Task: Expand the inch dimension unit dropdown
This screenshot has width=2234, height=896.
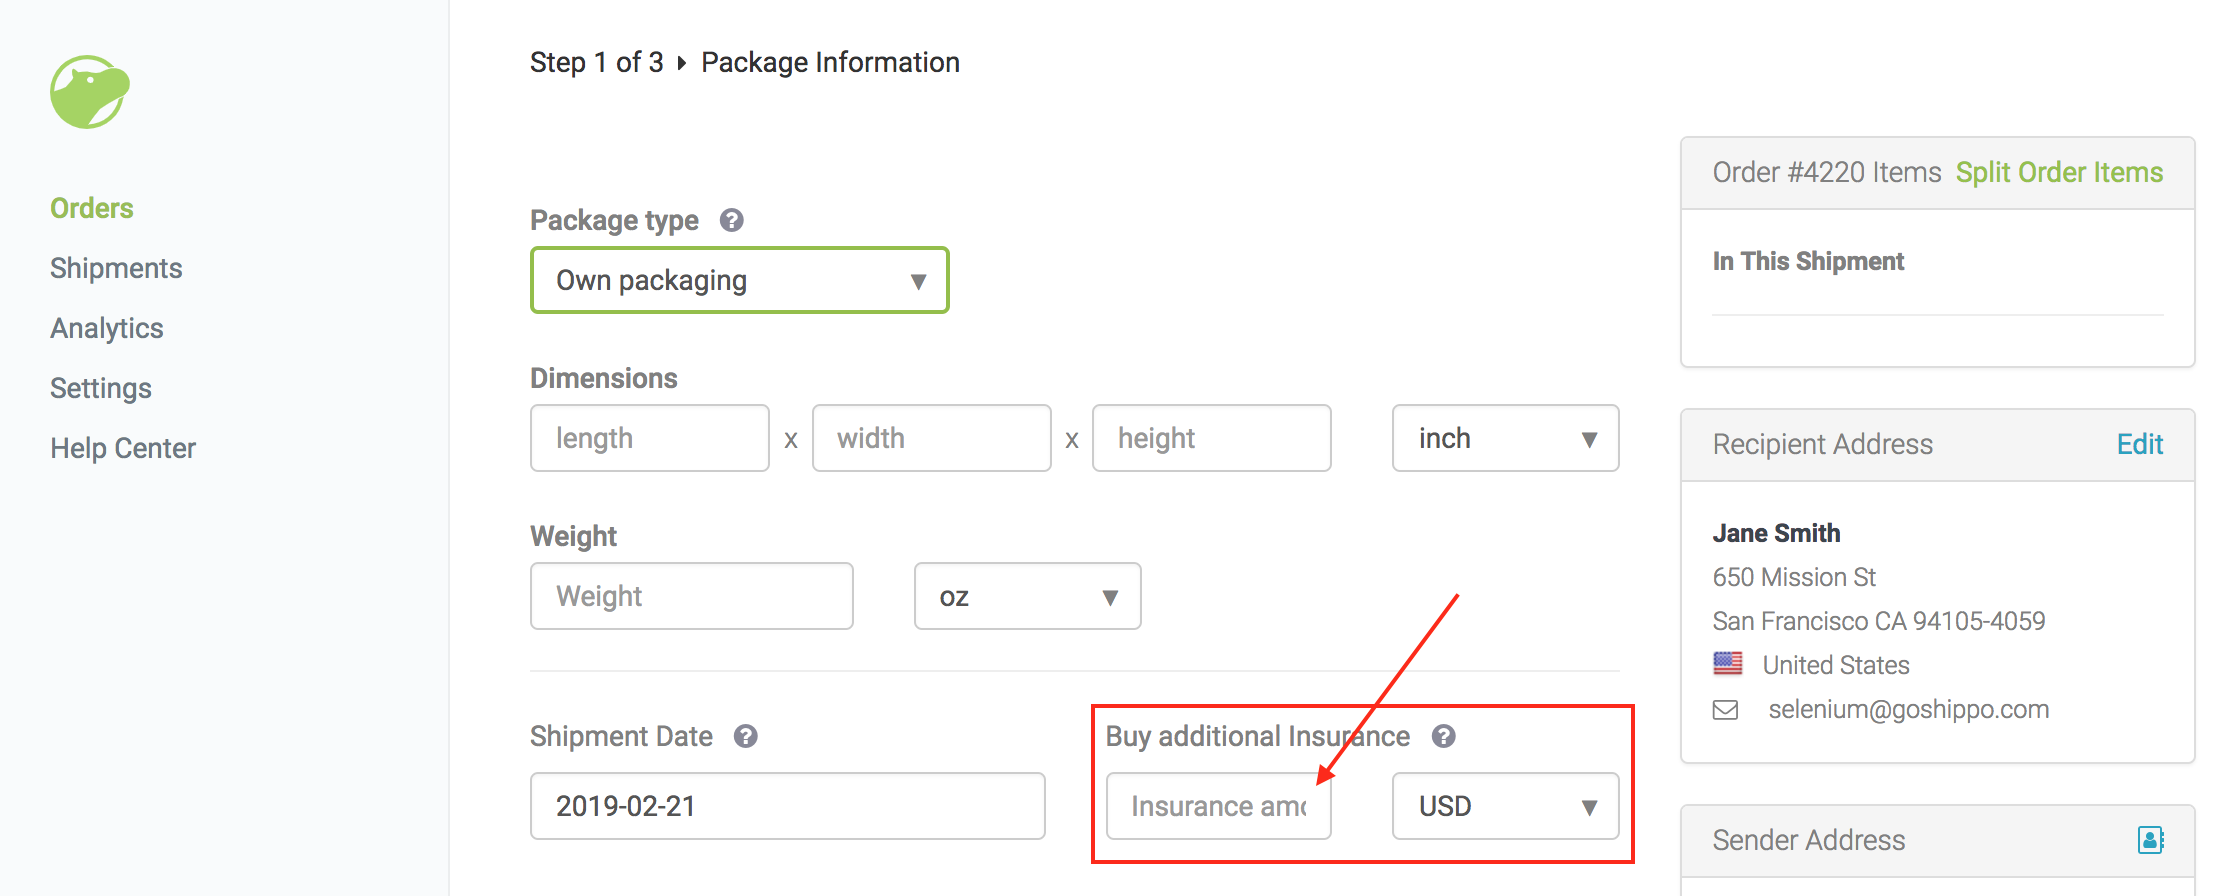Action: coord(1506,438)
